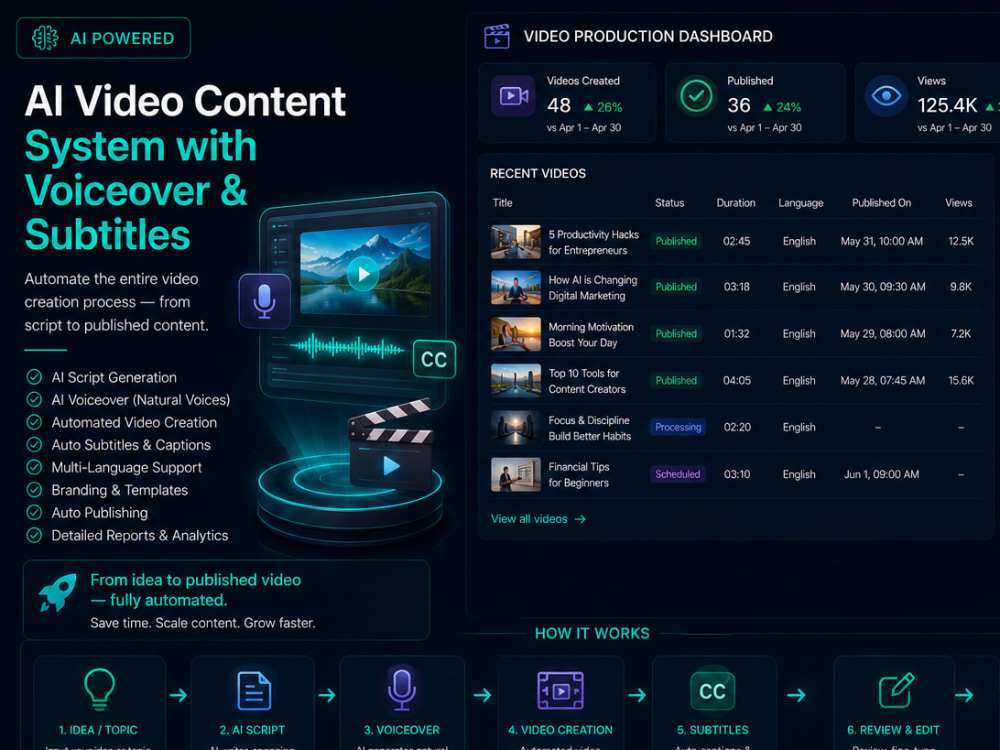The width and height of the screenshot is (1000, 750).
Task: Click the Views column header
Action: click(959, 203)
